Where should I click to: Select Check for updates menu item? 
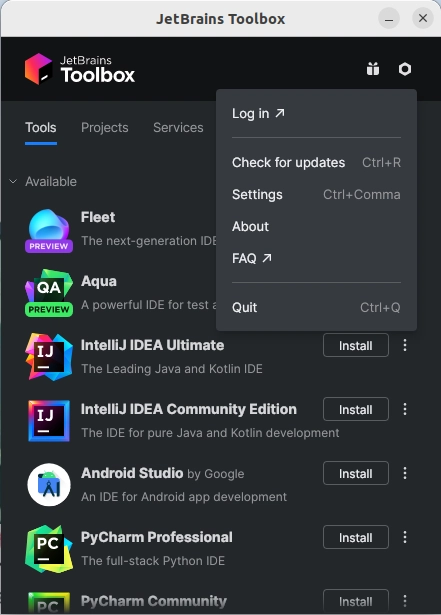pos(316,162)
